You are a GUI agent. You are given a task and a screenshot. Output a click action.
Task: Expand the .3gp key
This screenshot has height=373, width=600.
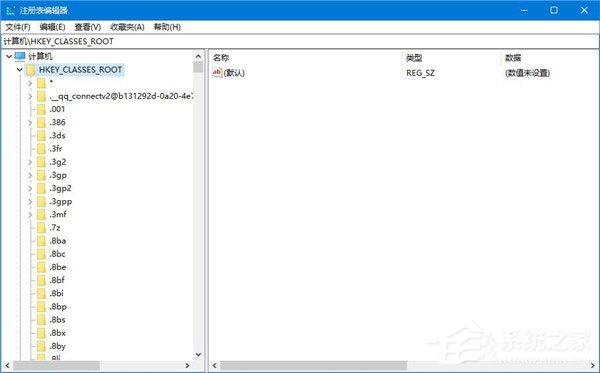pos(30,175)
